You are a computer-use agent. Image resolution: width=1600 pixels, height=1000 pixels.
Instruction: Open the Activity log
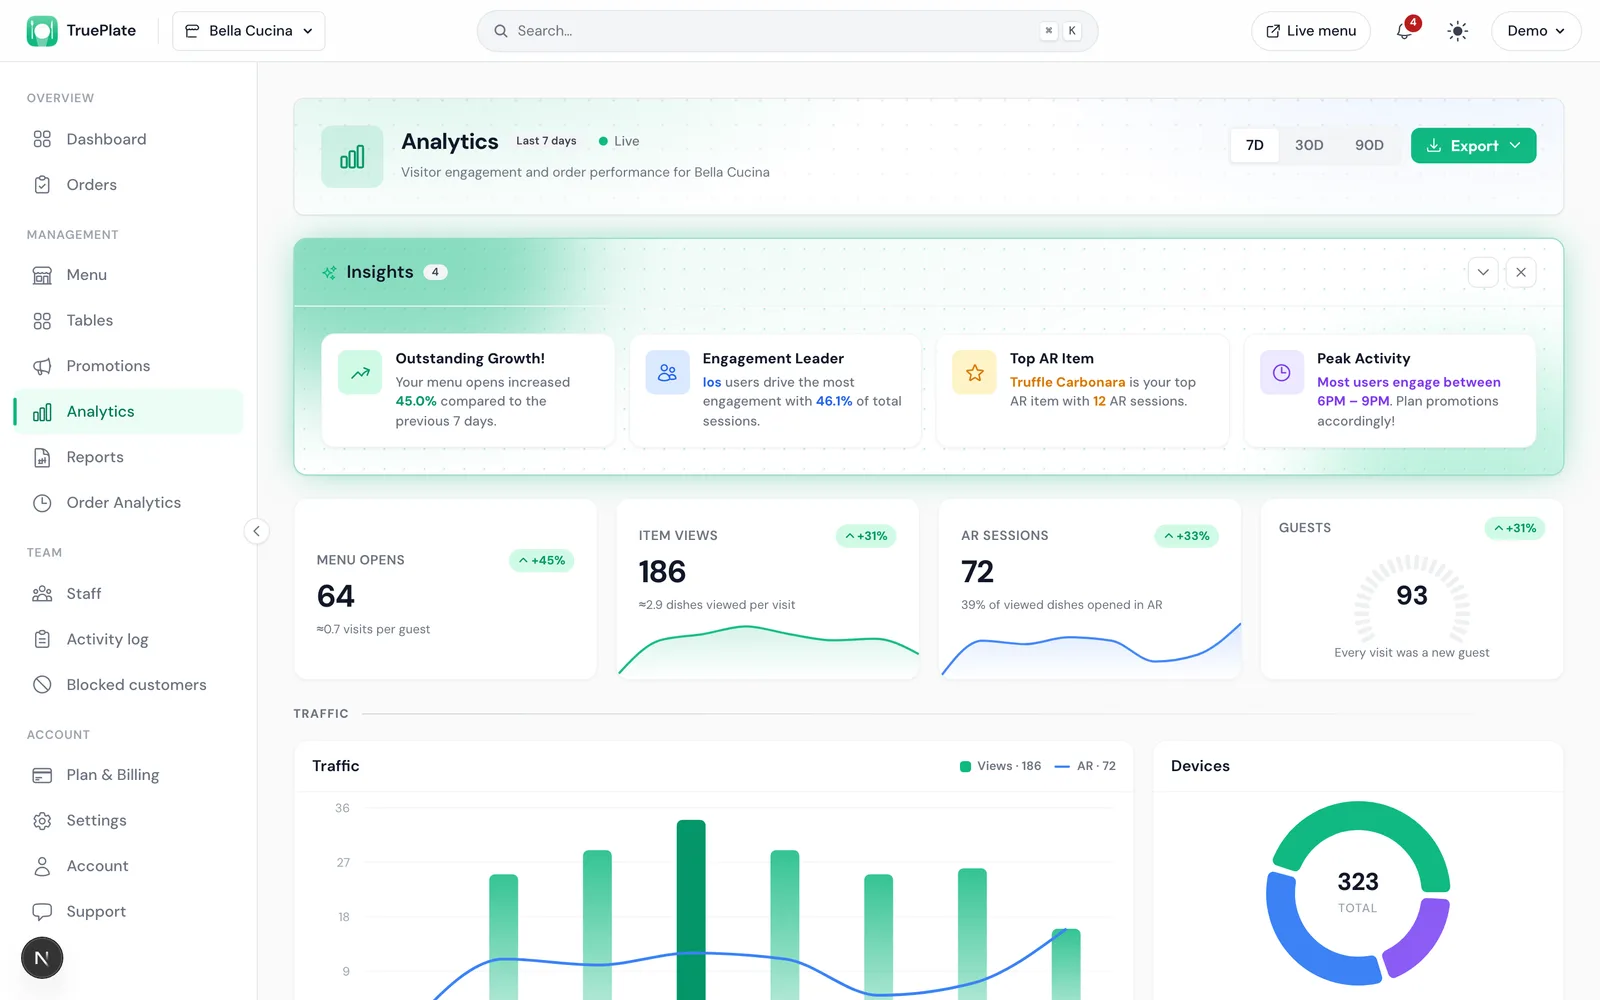tap(129, 639)
